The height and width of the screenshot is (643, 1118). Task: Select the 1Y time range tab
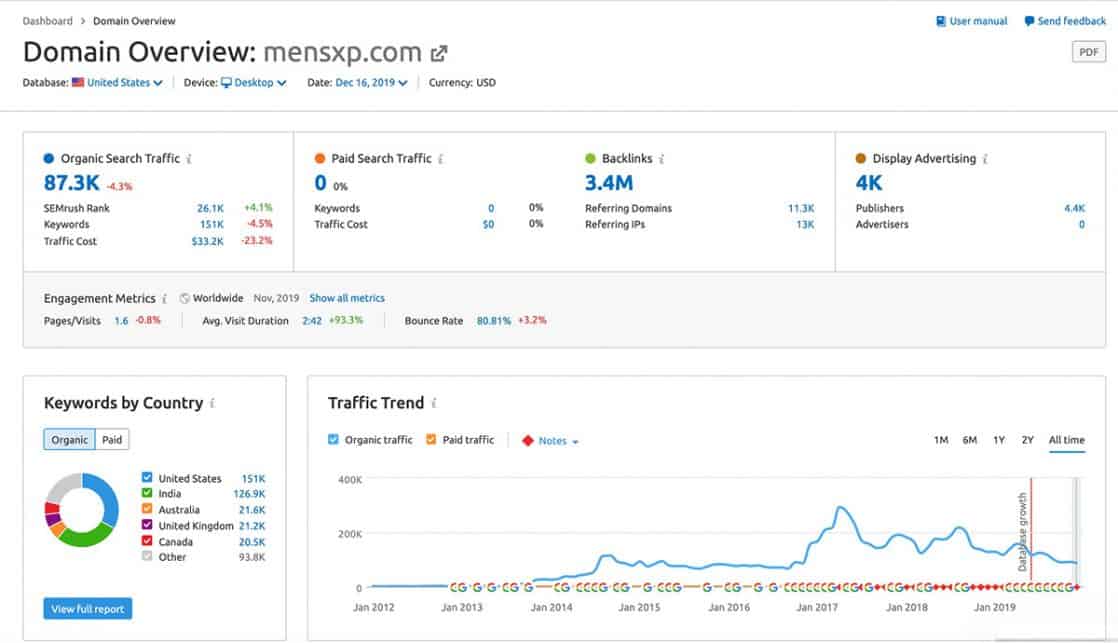click(x=999, y=440)
